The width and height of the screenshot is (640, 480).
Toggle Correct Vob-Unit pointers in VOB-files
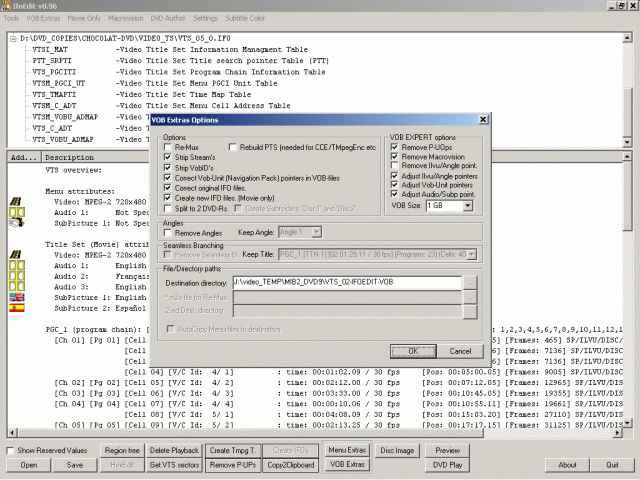[167, 178]
